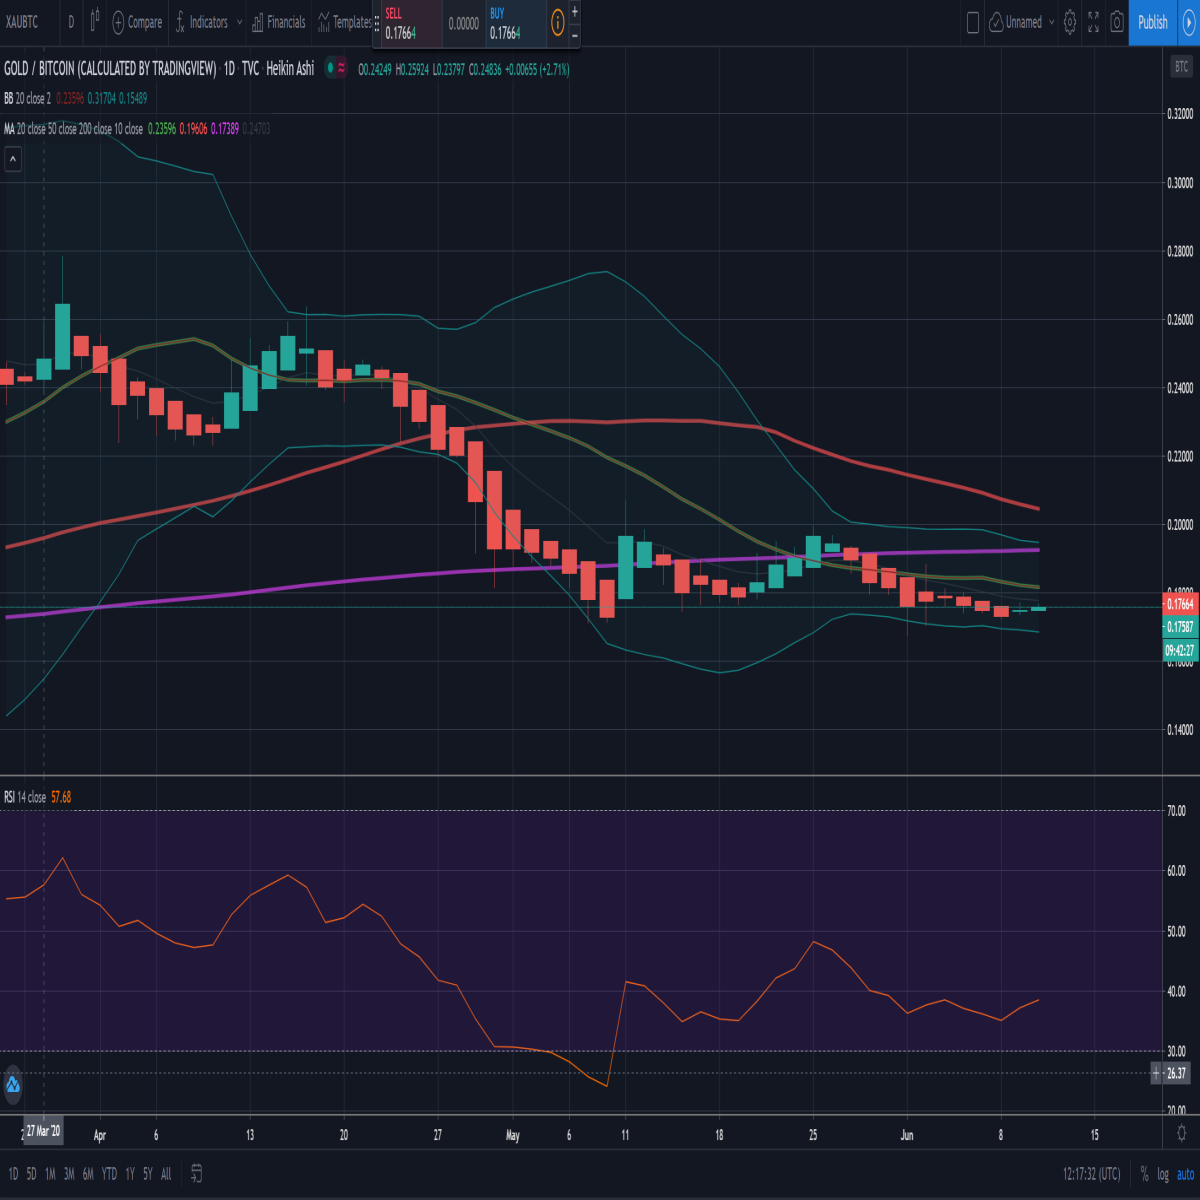
Task: Click the Compare symbol button
Action: click(138, 22)
